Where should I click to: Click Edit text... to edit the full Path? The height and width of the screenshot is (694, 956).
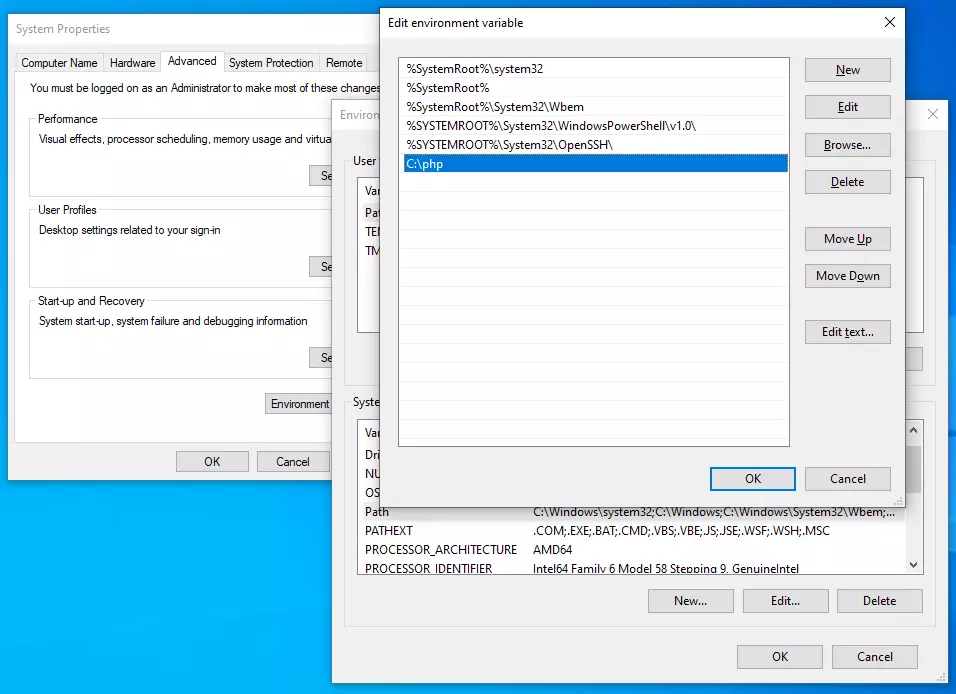847,331
